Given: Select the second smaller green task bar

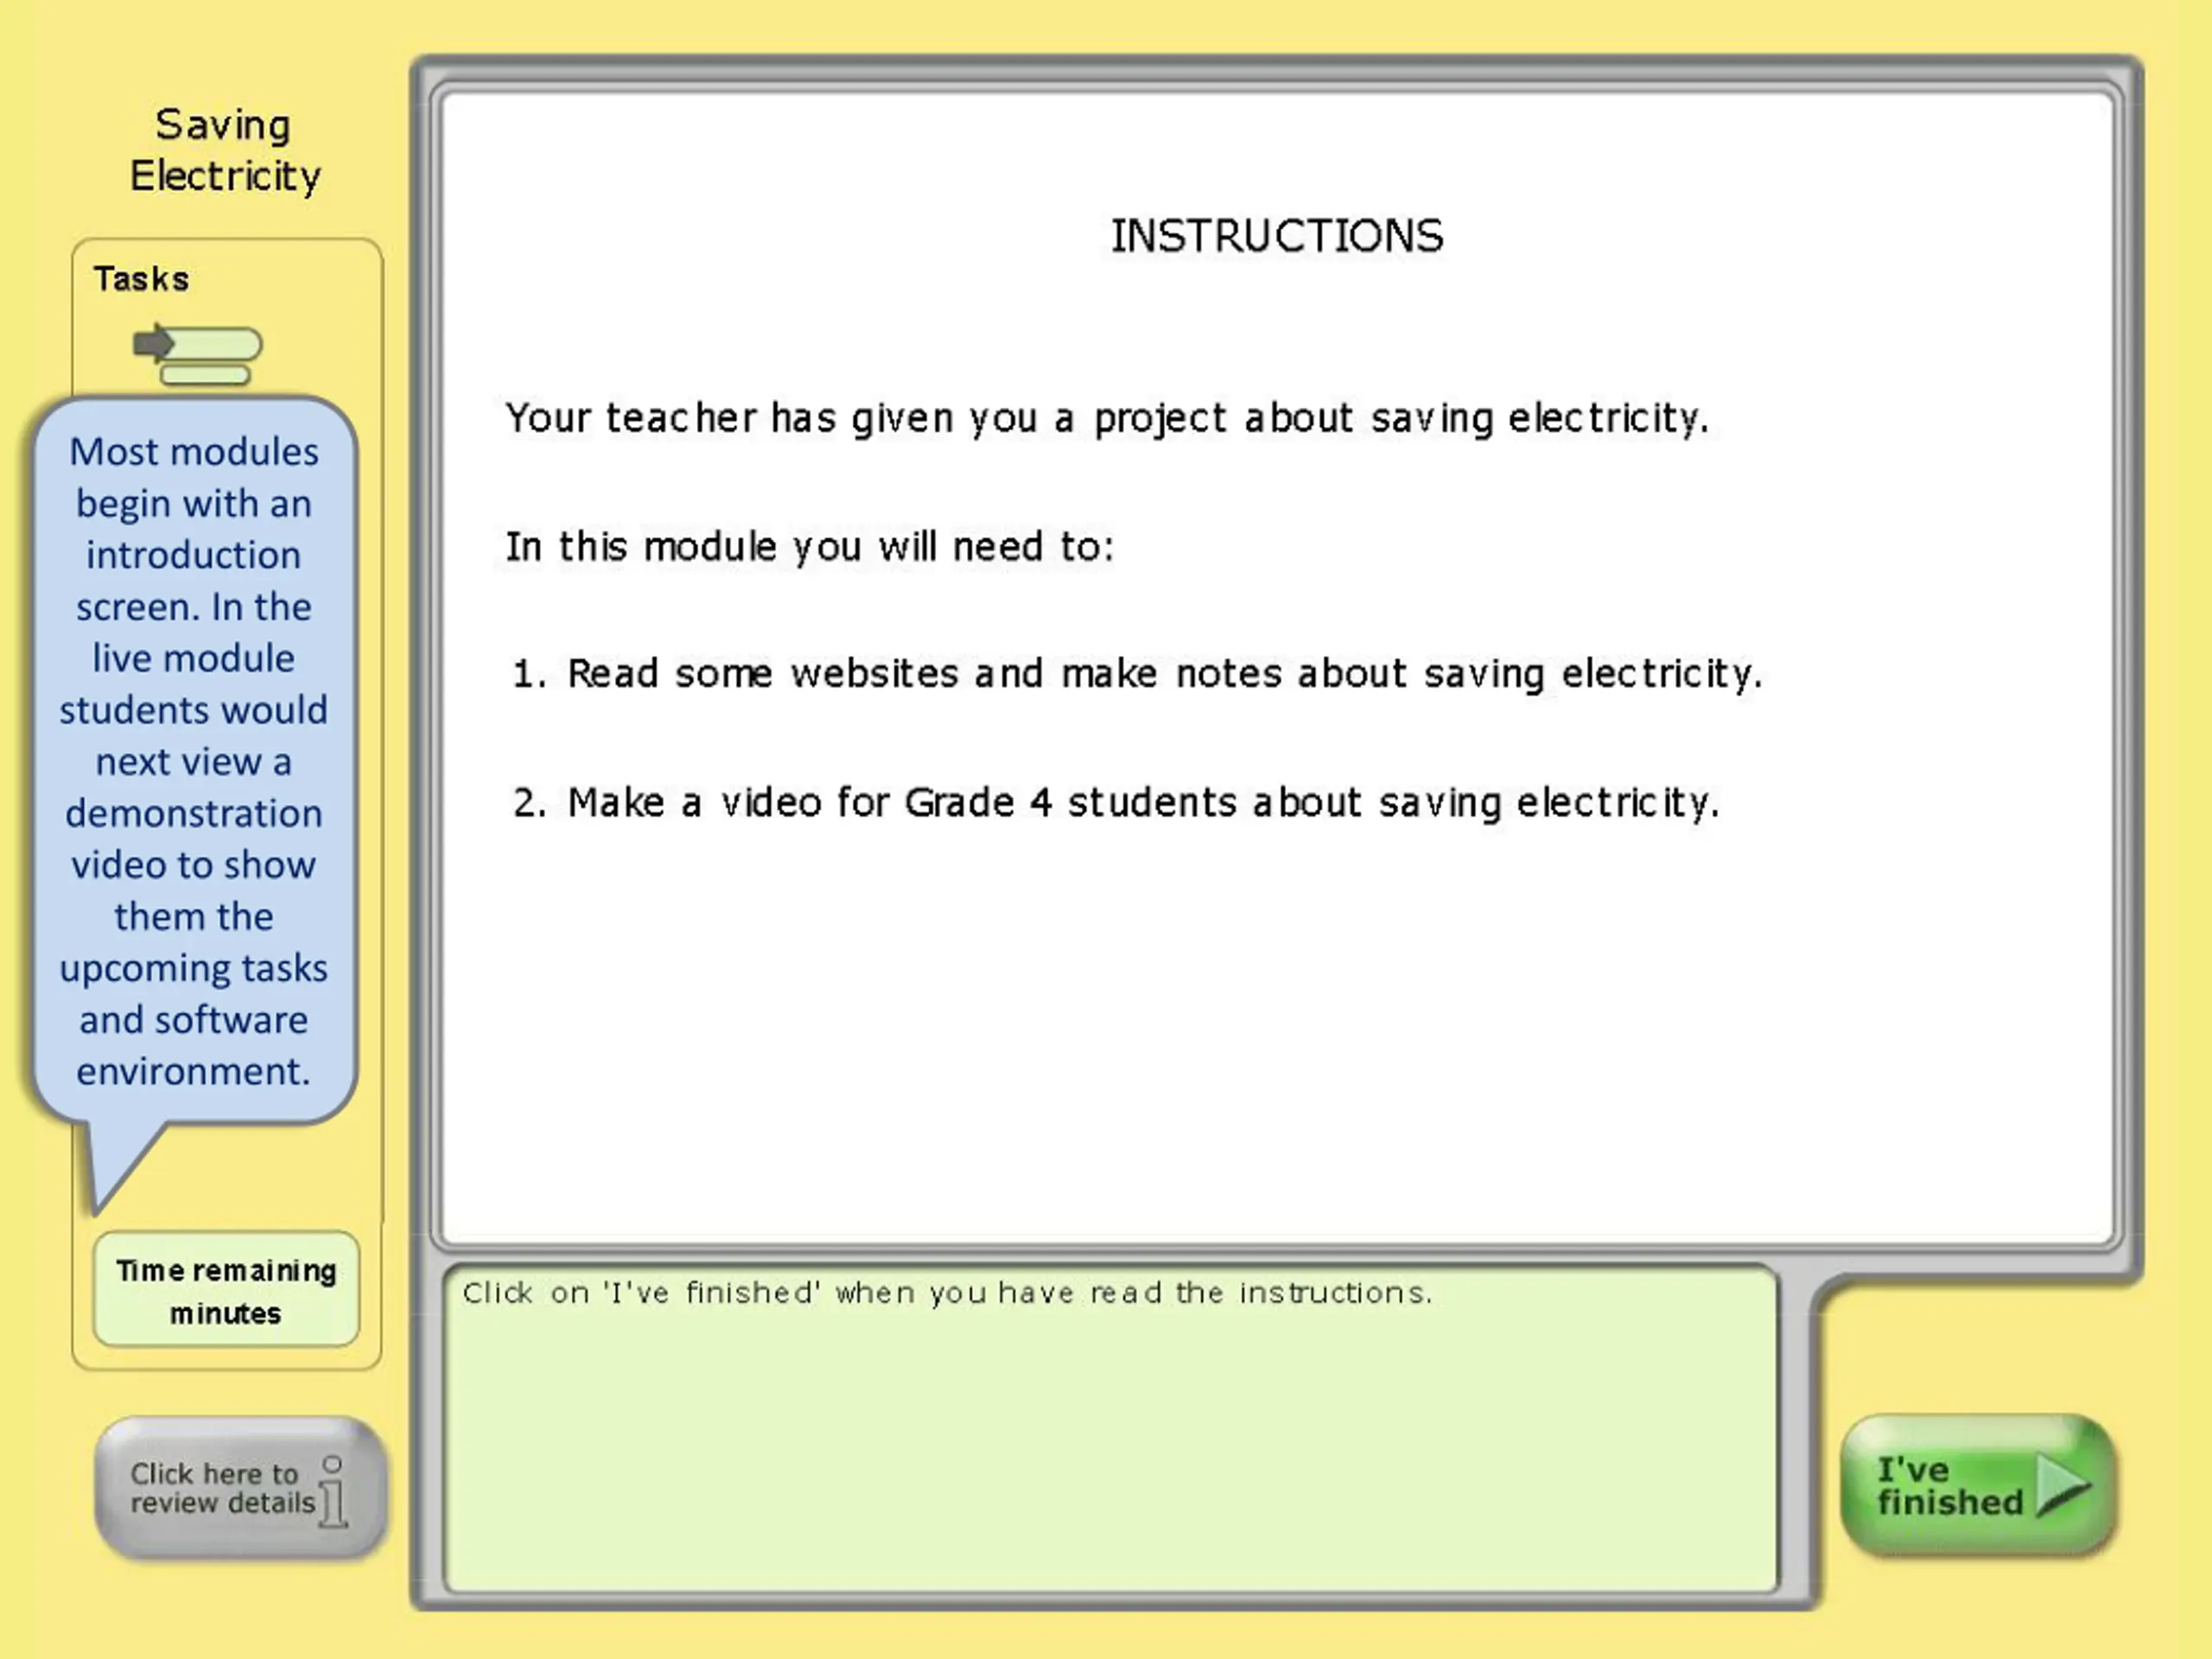Looking at the screenshot, I should [x=205, y=376].
